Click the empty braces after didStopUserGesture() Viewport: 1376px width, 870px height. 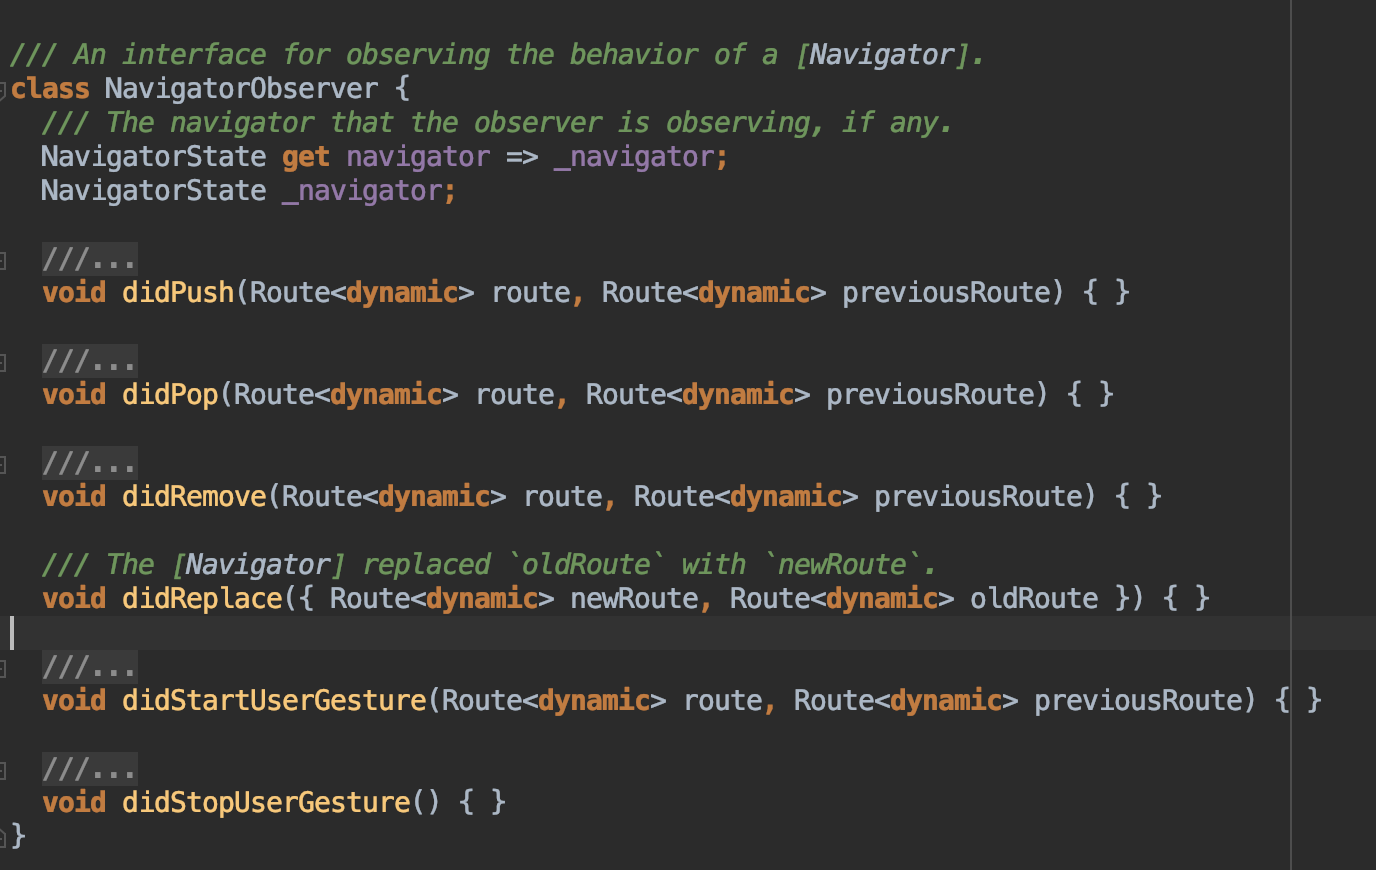coord(482,803)
